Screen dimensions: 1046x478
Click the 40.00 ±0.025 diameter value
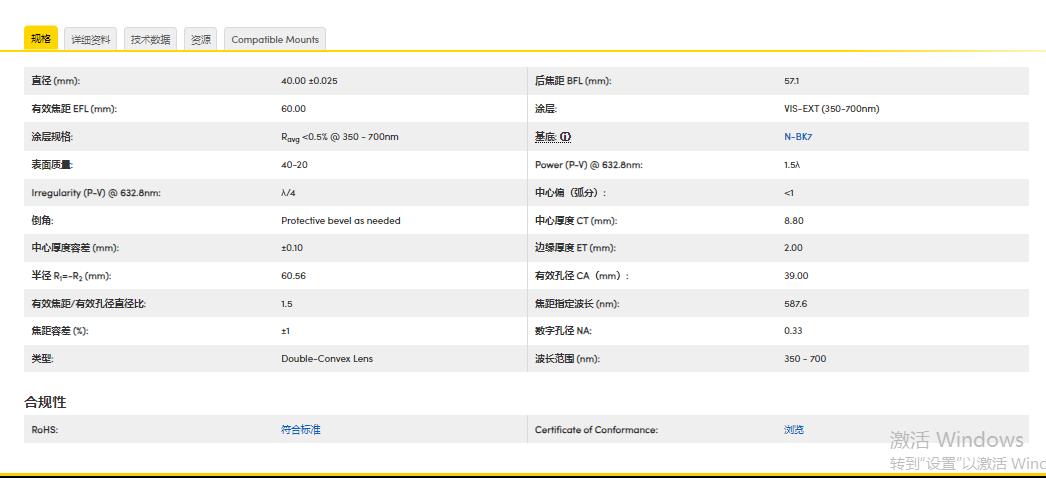tap(309, 81)
